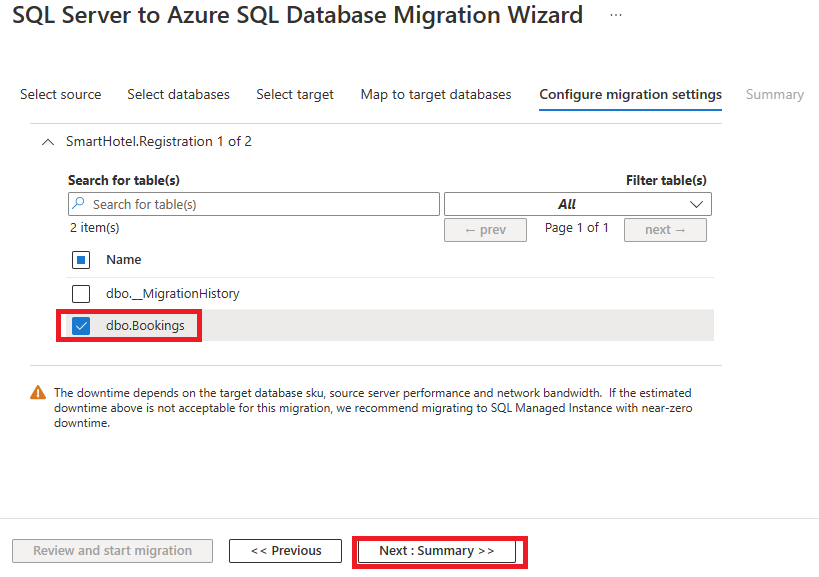Toggle the select-all Name checkbox
819x577 pixels.
(x=81, y=260)
